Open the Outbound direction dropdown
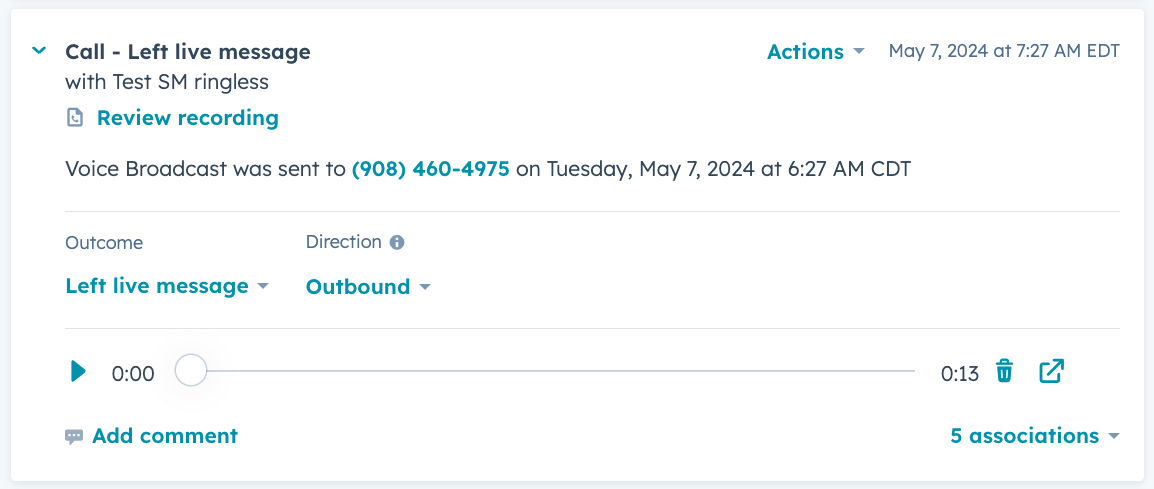The width and height of the screenshot is (1154, 489). (368, 286)
